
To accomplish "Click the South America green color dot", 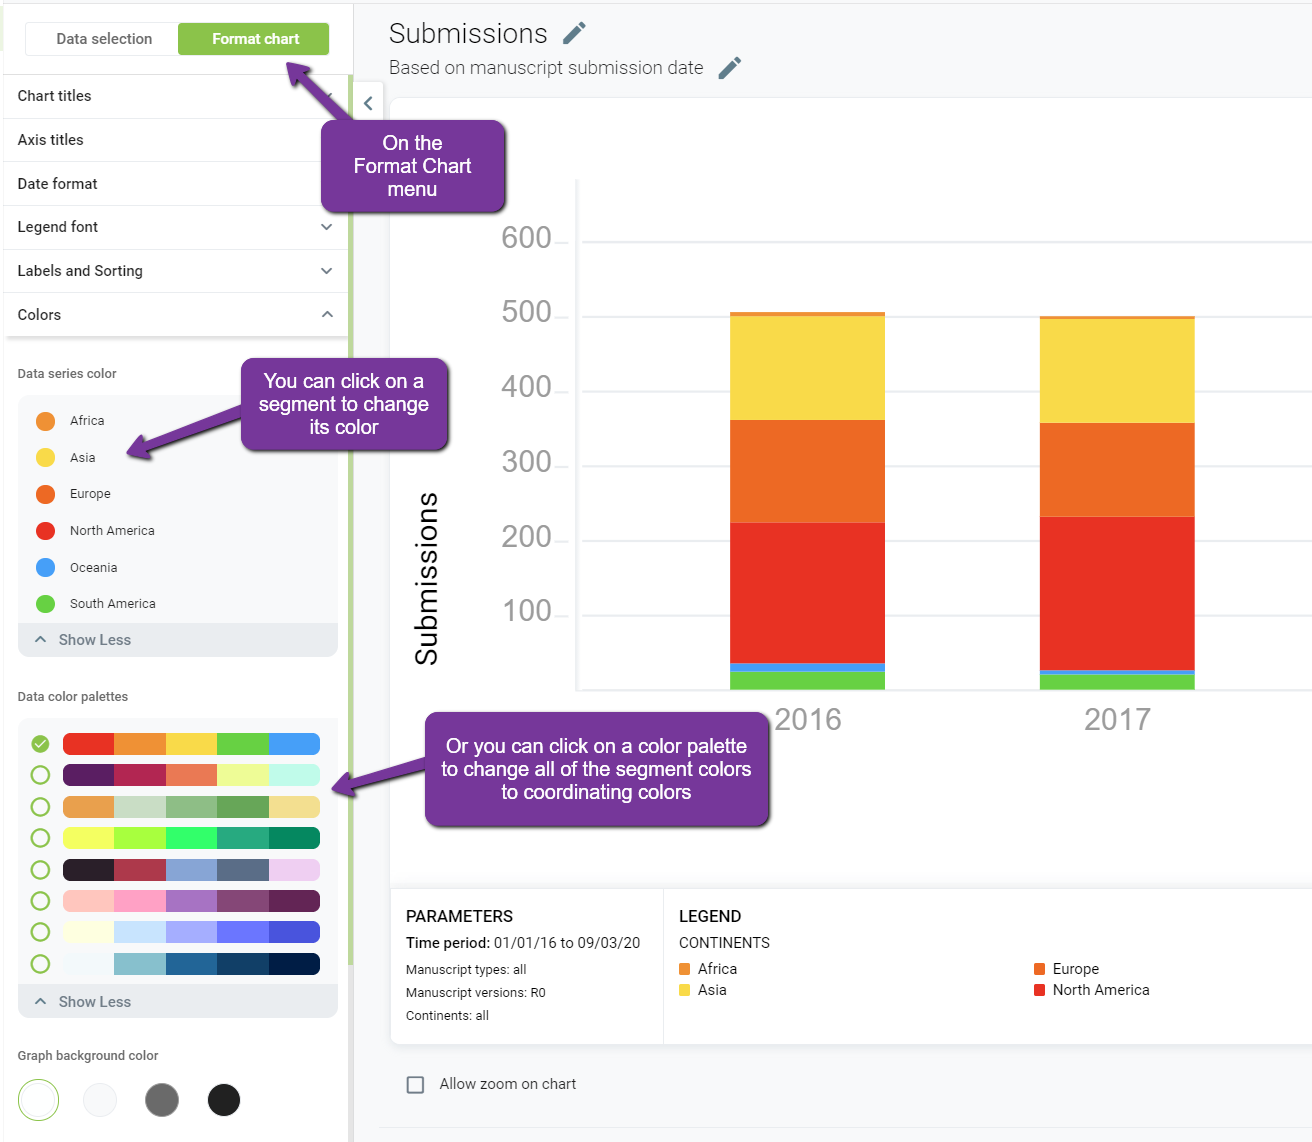I will tap(46, 604).
